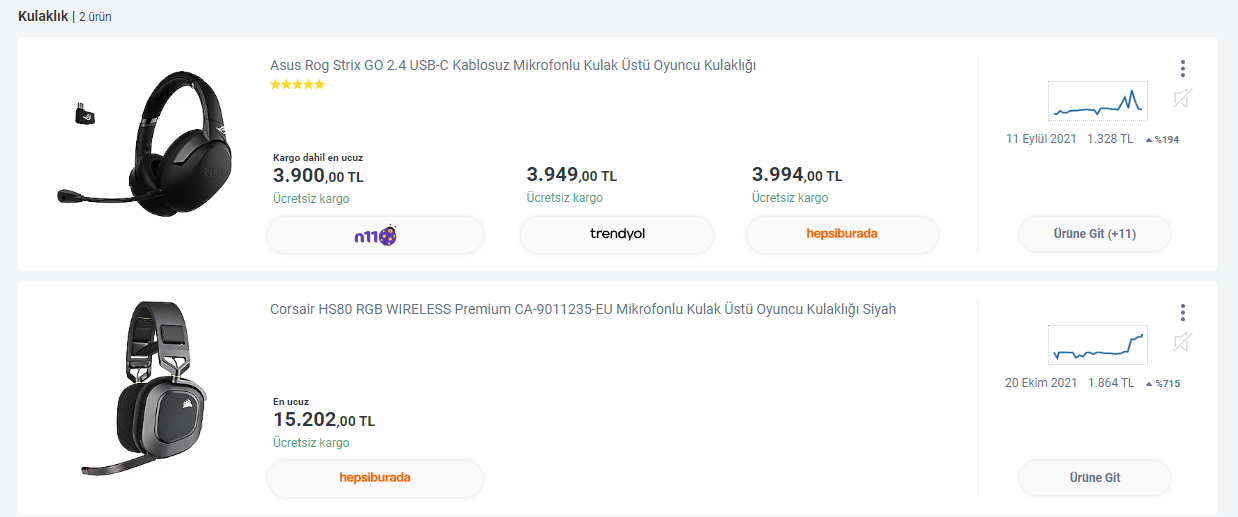Open Hepsiburada offer for Asus headset

[x=842, y=234]
